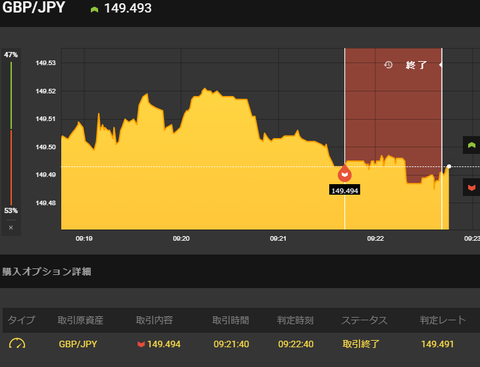Click the history clock icon beside 終了

(388, 65)
